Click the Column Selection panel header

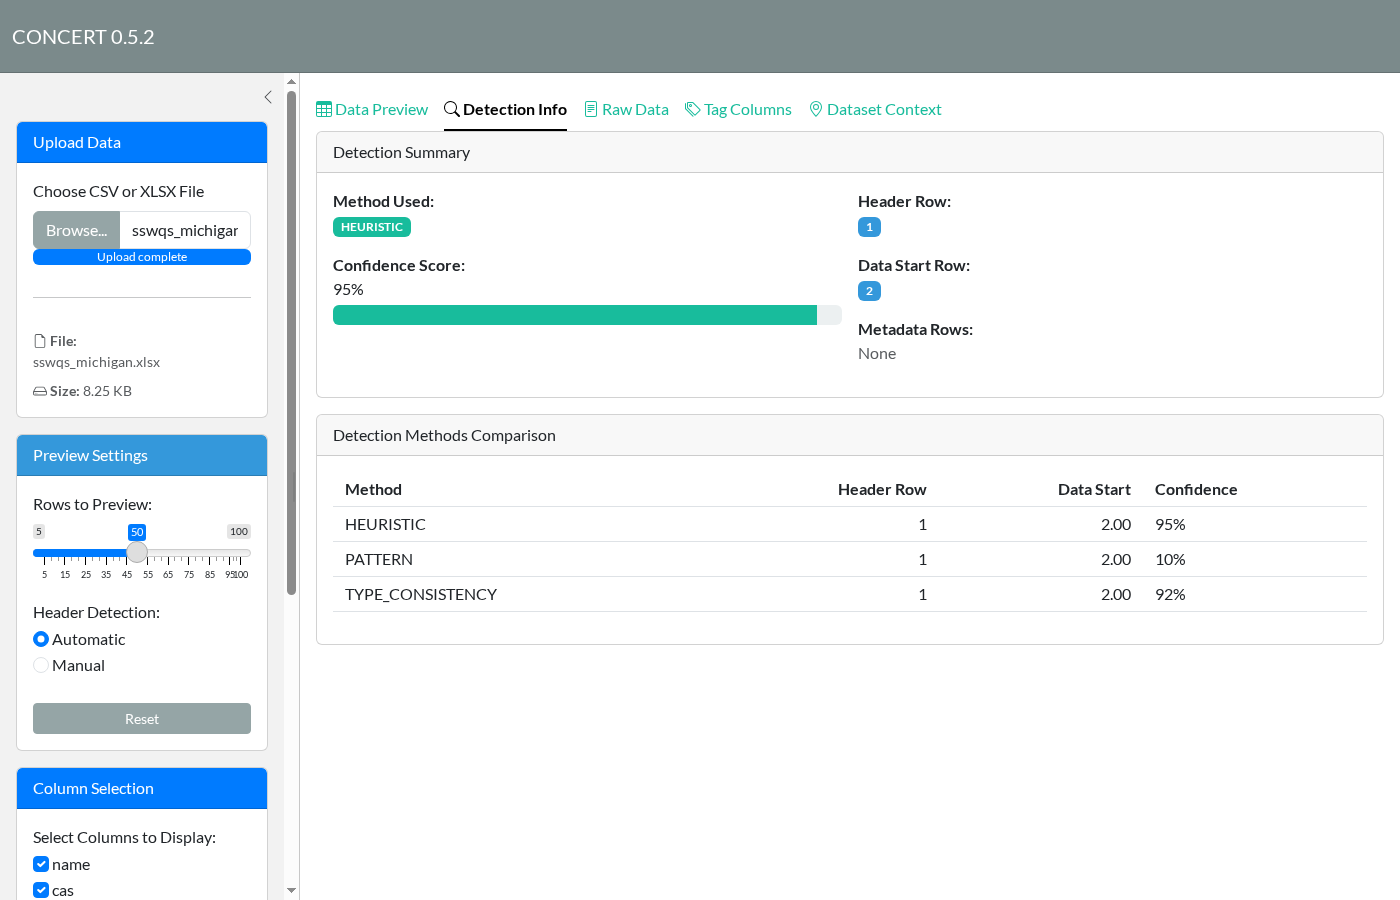click(x=142, y=789)
